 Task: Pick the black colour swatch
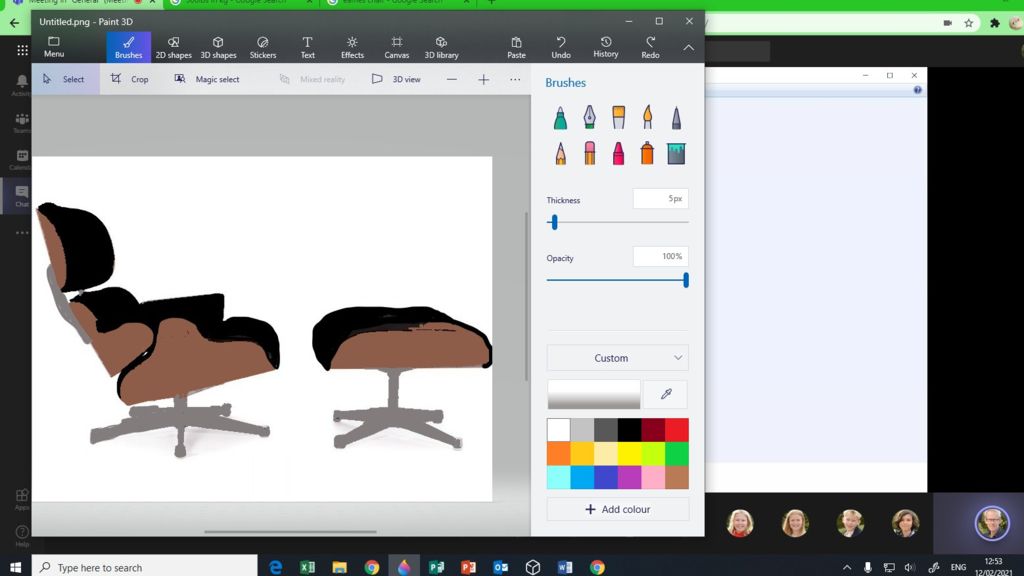click(630, 430)
